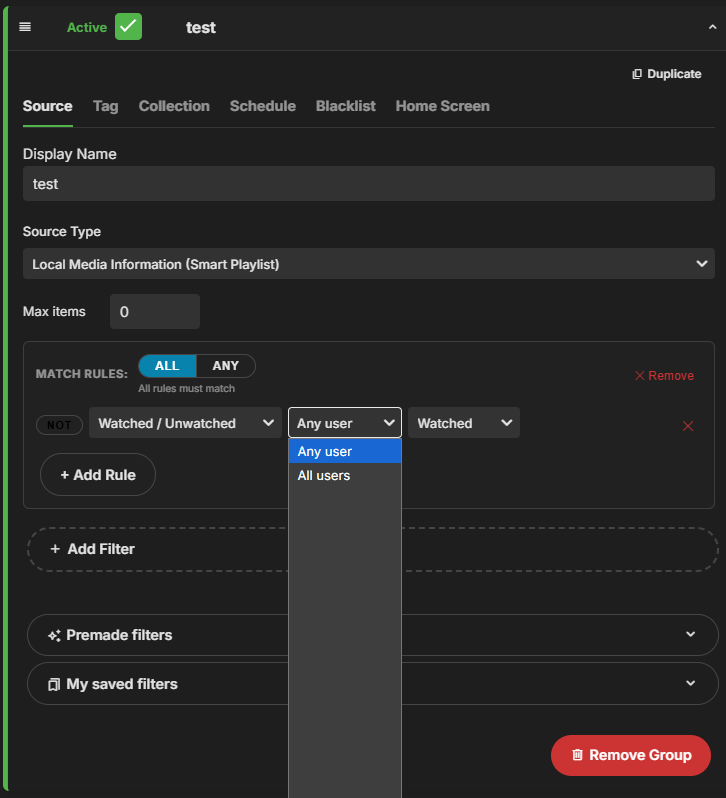This screenshot has height=798, width=726.
Task: Set match rules to ALL
Action: [167, 366]
